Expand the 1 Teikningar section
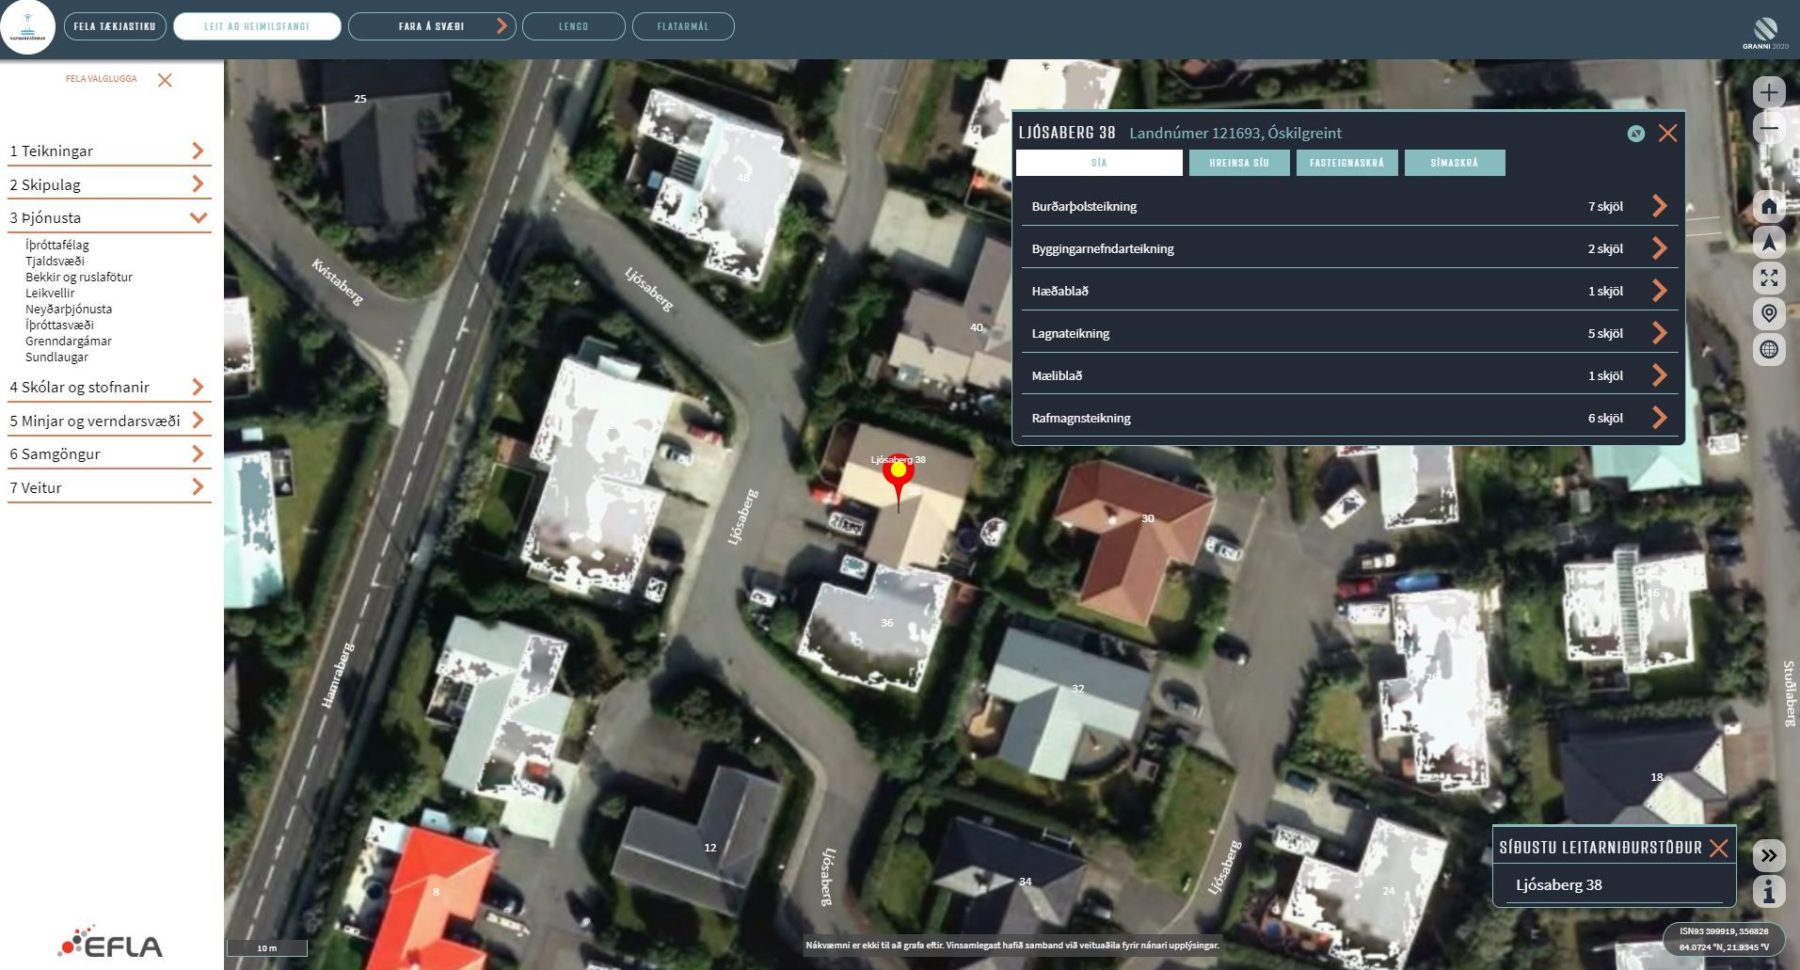The height and width of the screenshot is (970, 1800). coord(198,151)
